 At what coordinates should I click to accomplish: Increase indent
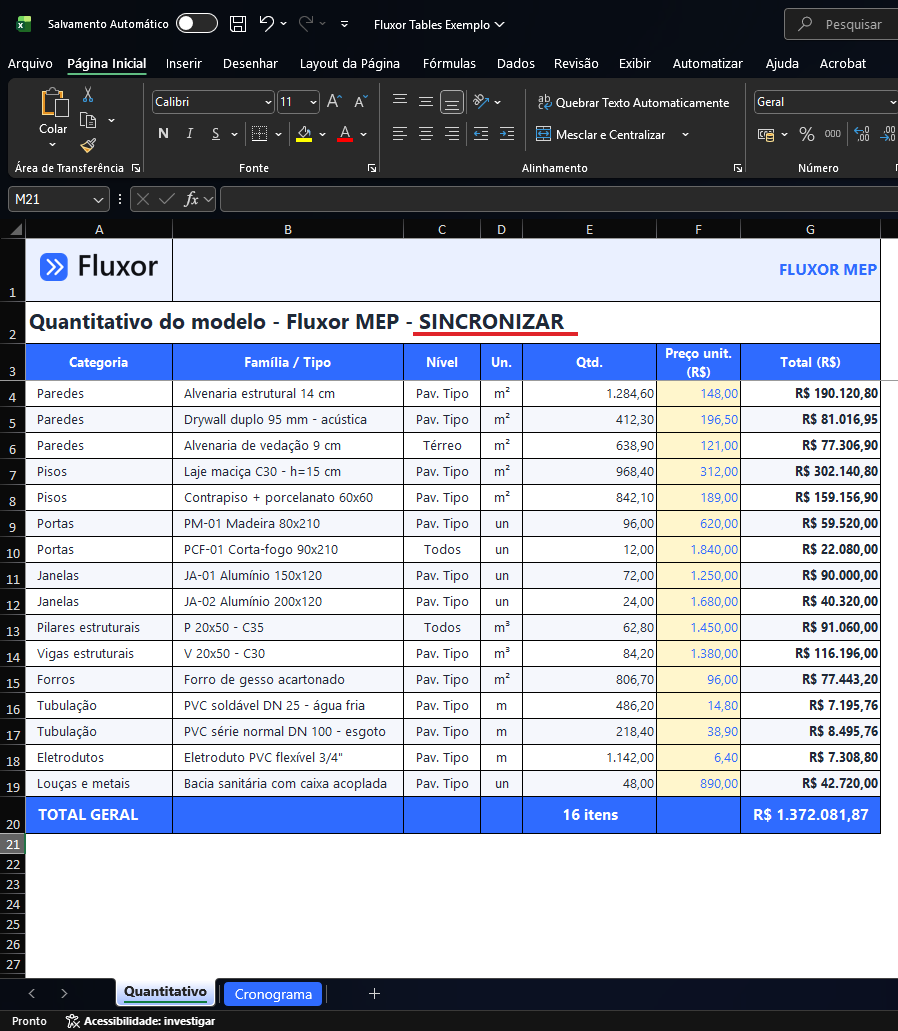(507, 134)
